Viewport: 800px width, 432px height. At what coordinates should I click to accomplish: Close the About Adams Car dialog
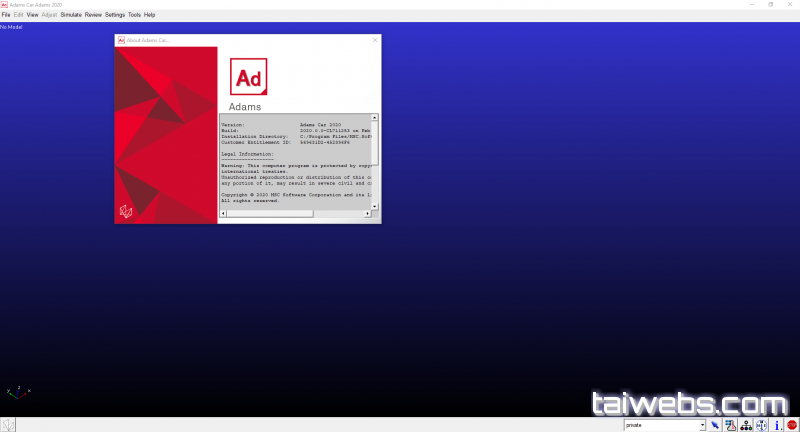[x=375, y=40]
